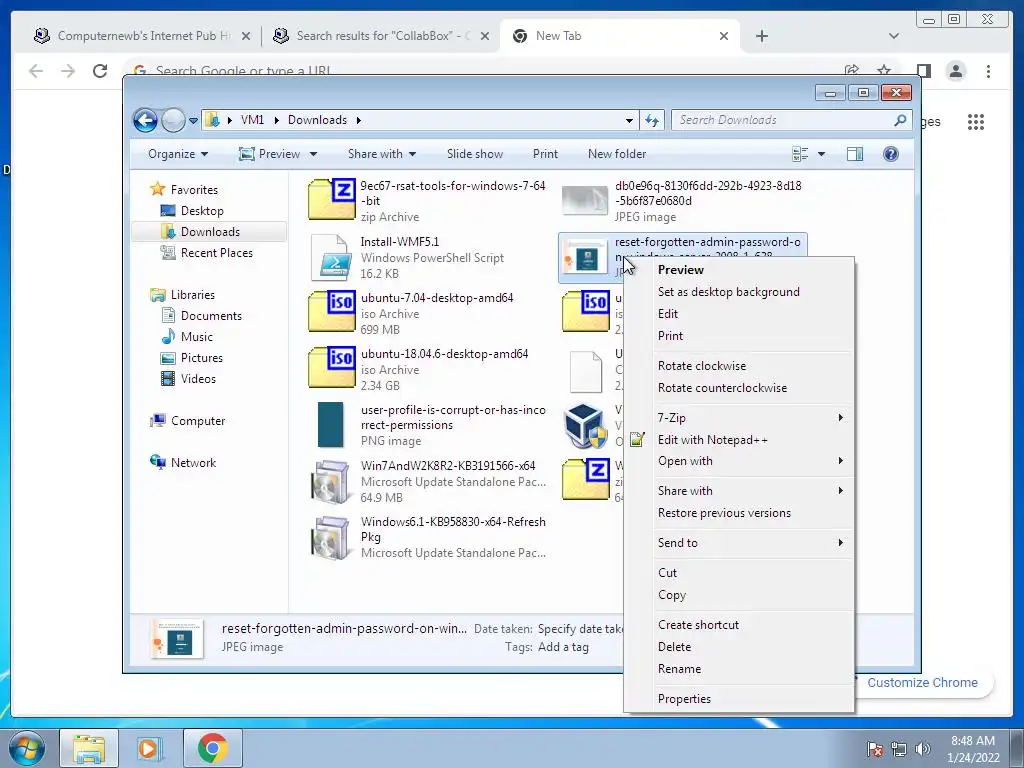Choose Set as desktop background
The width and height of the screenshot is (1024, 768).
point(728,292)
